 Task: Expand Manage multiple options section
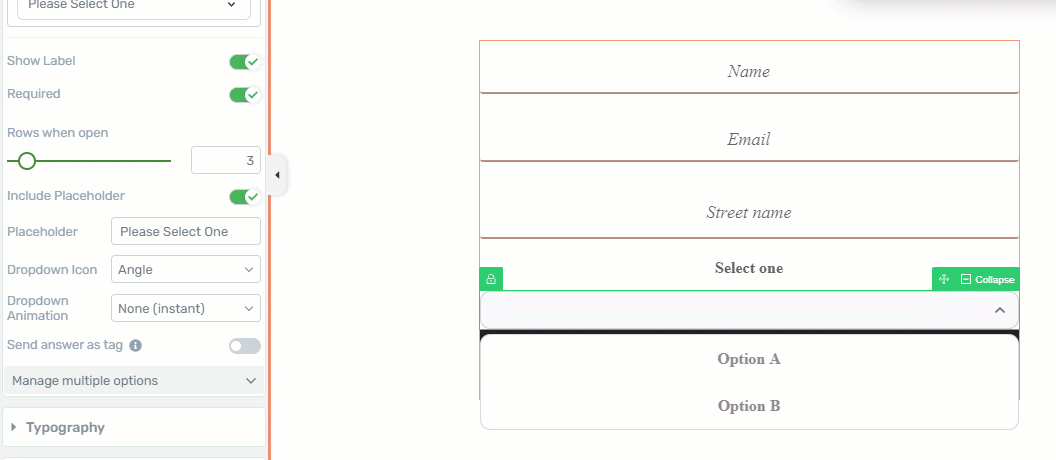pos(134,381)
